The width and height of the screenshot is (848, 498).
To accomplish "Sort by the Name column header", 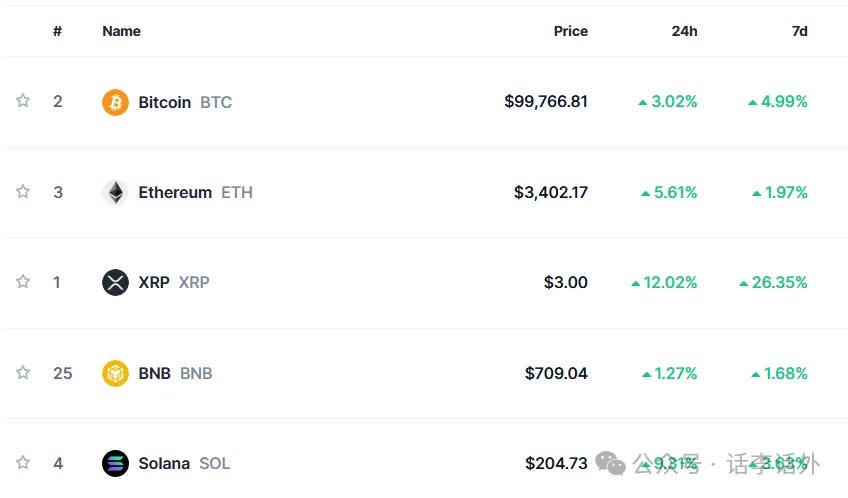I will (x=121, y=31).
